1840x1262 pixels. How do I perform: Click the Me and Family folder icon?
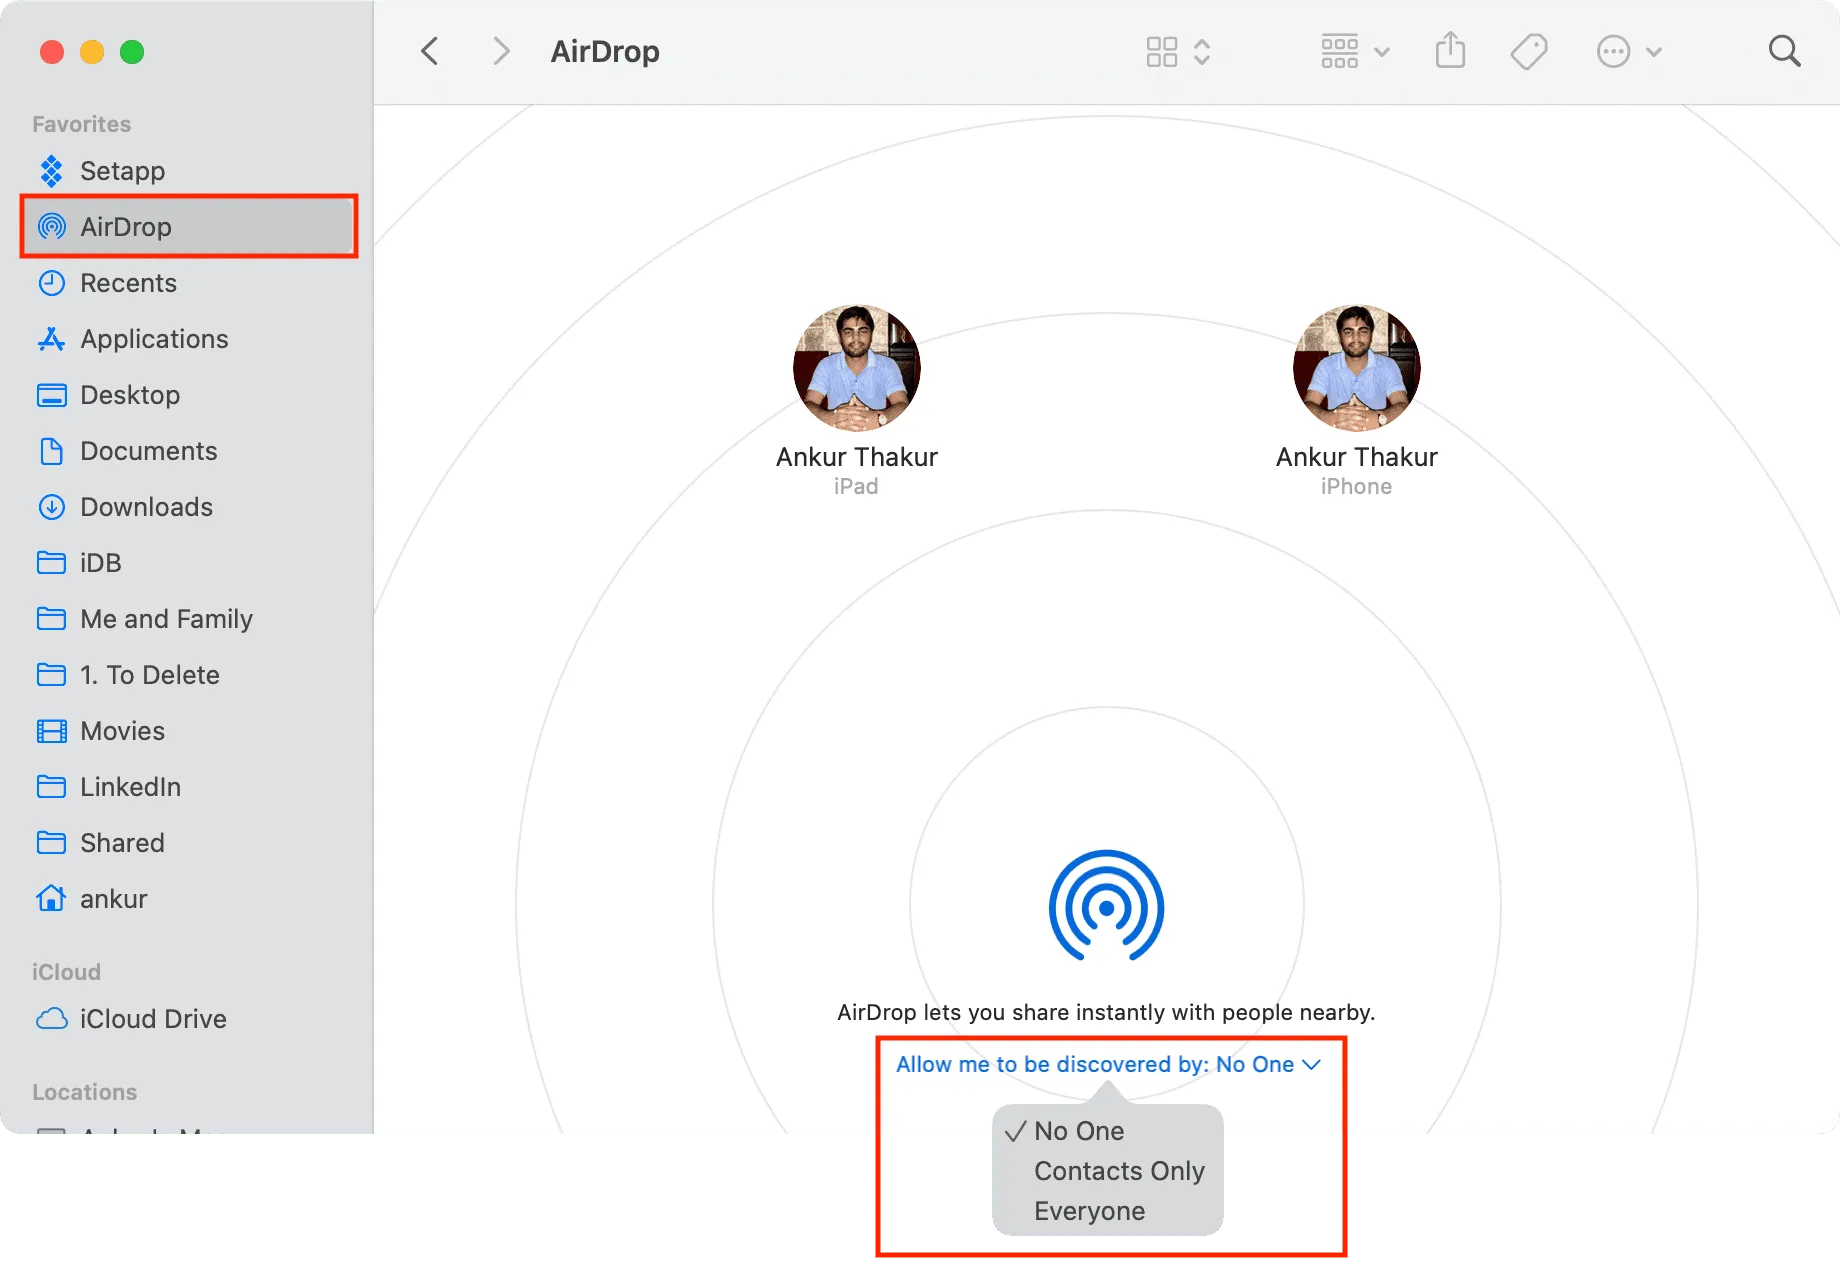pos(51,619)
